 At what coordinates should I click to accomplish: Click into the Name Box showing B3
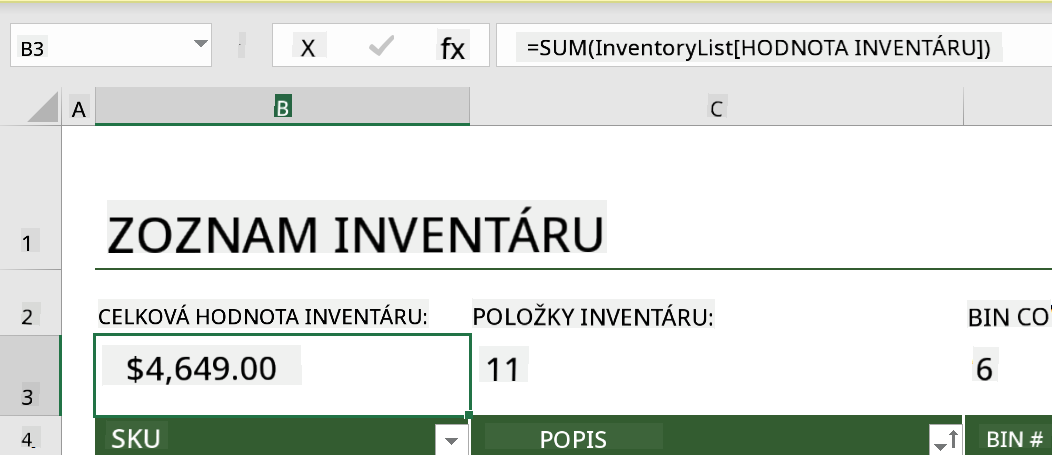101,46
